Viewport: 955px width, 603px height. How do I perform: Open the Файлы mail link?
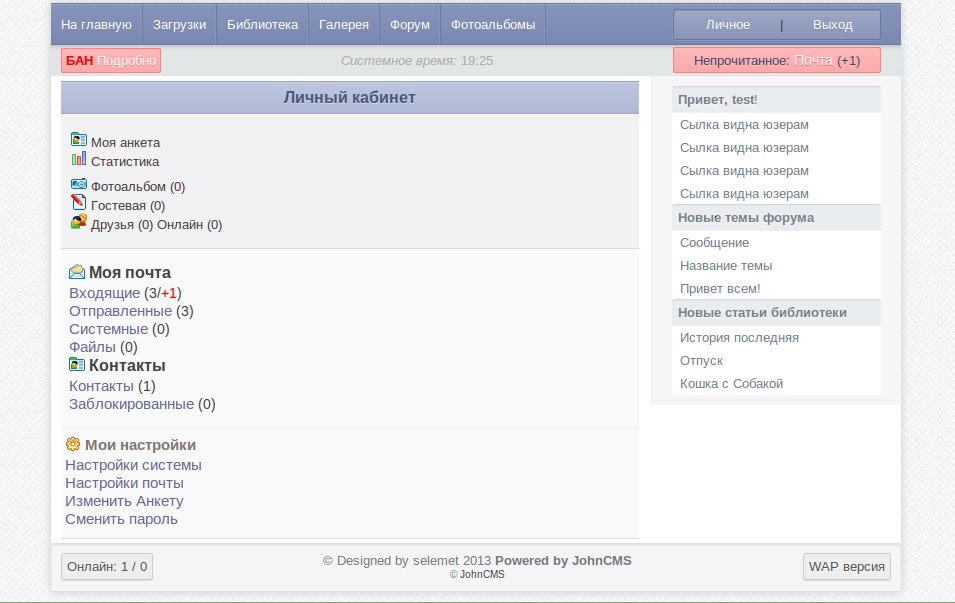click(92, 347)
